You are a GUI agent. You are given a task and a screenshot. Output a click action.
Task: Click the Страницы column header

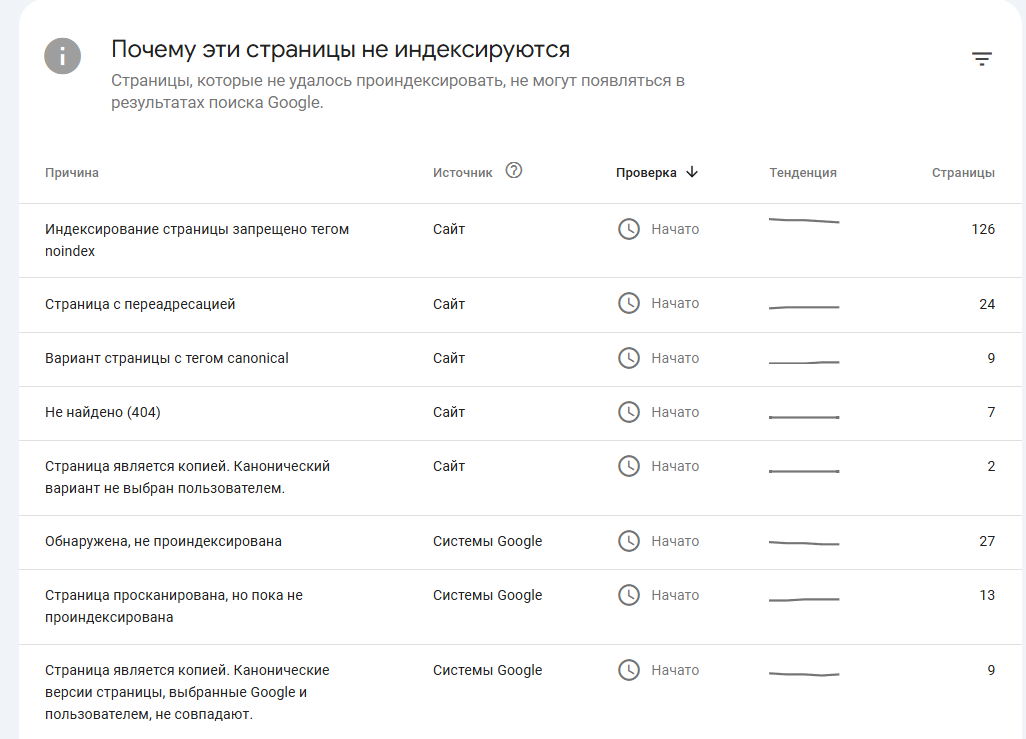(963, 173)
